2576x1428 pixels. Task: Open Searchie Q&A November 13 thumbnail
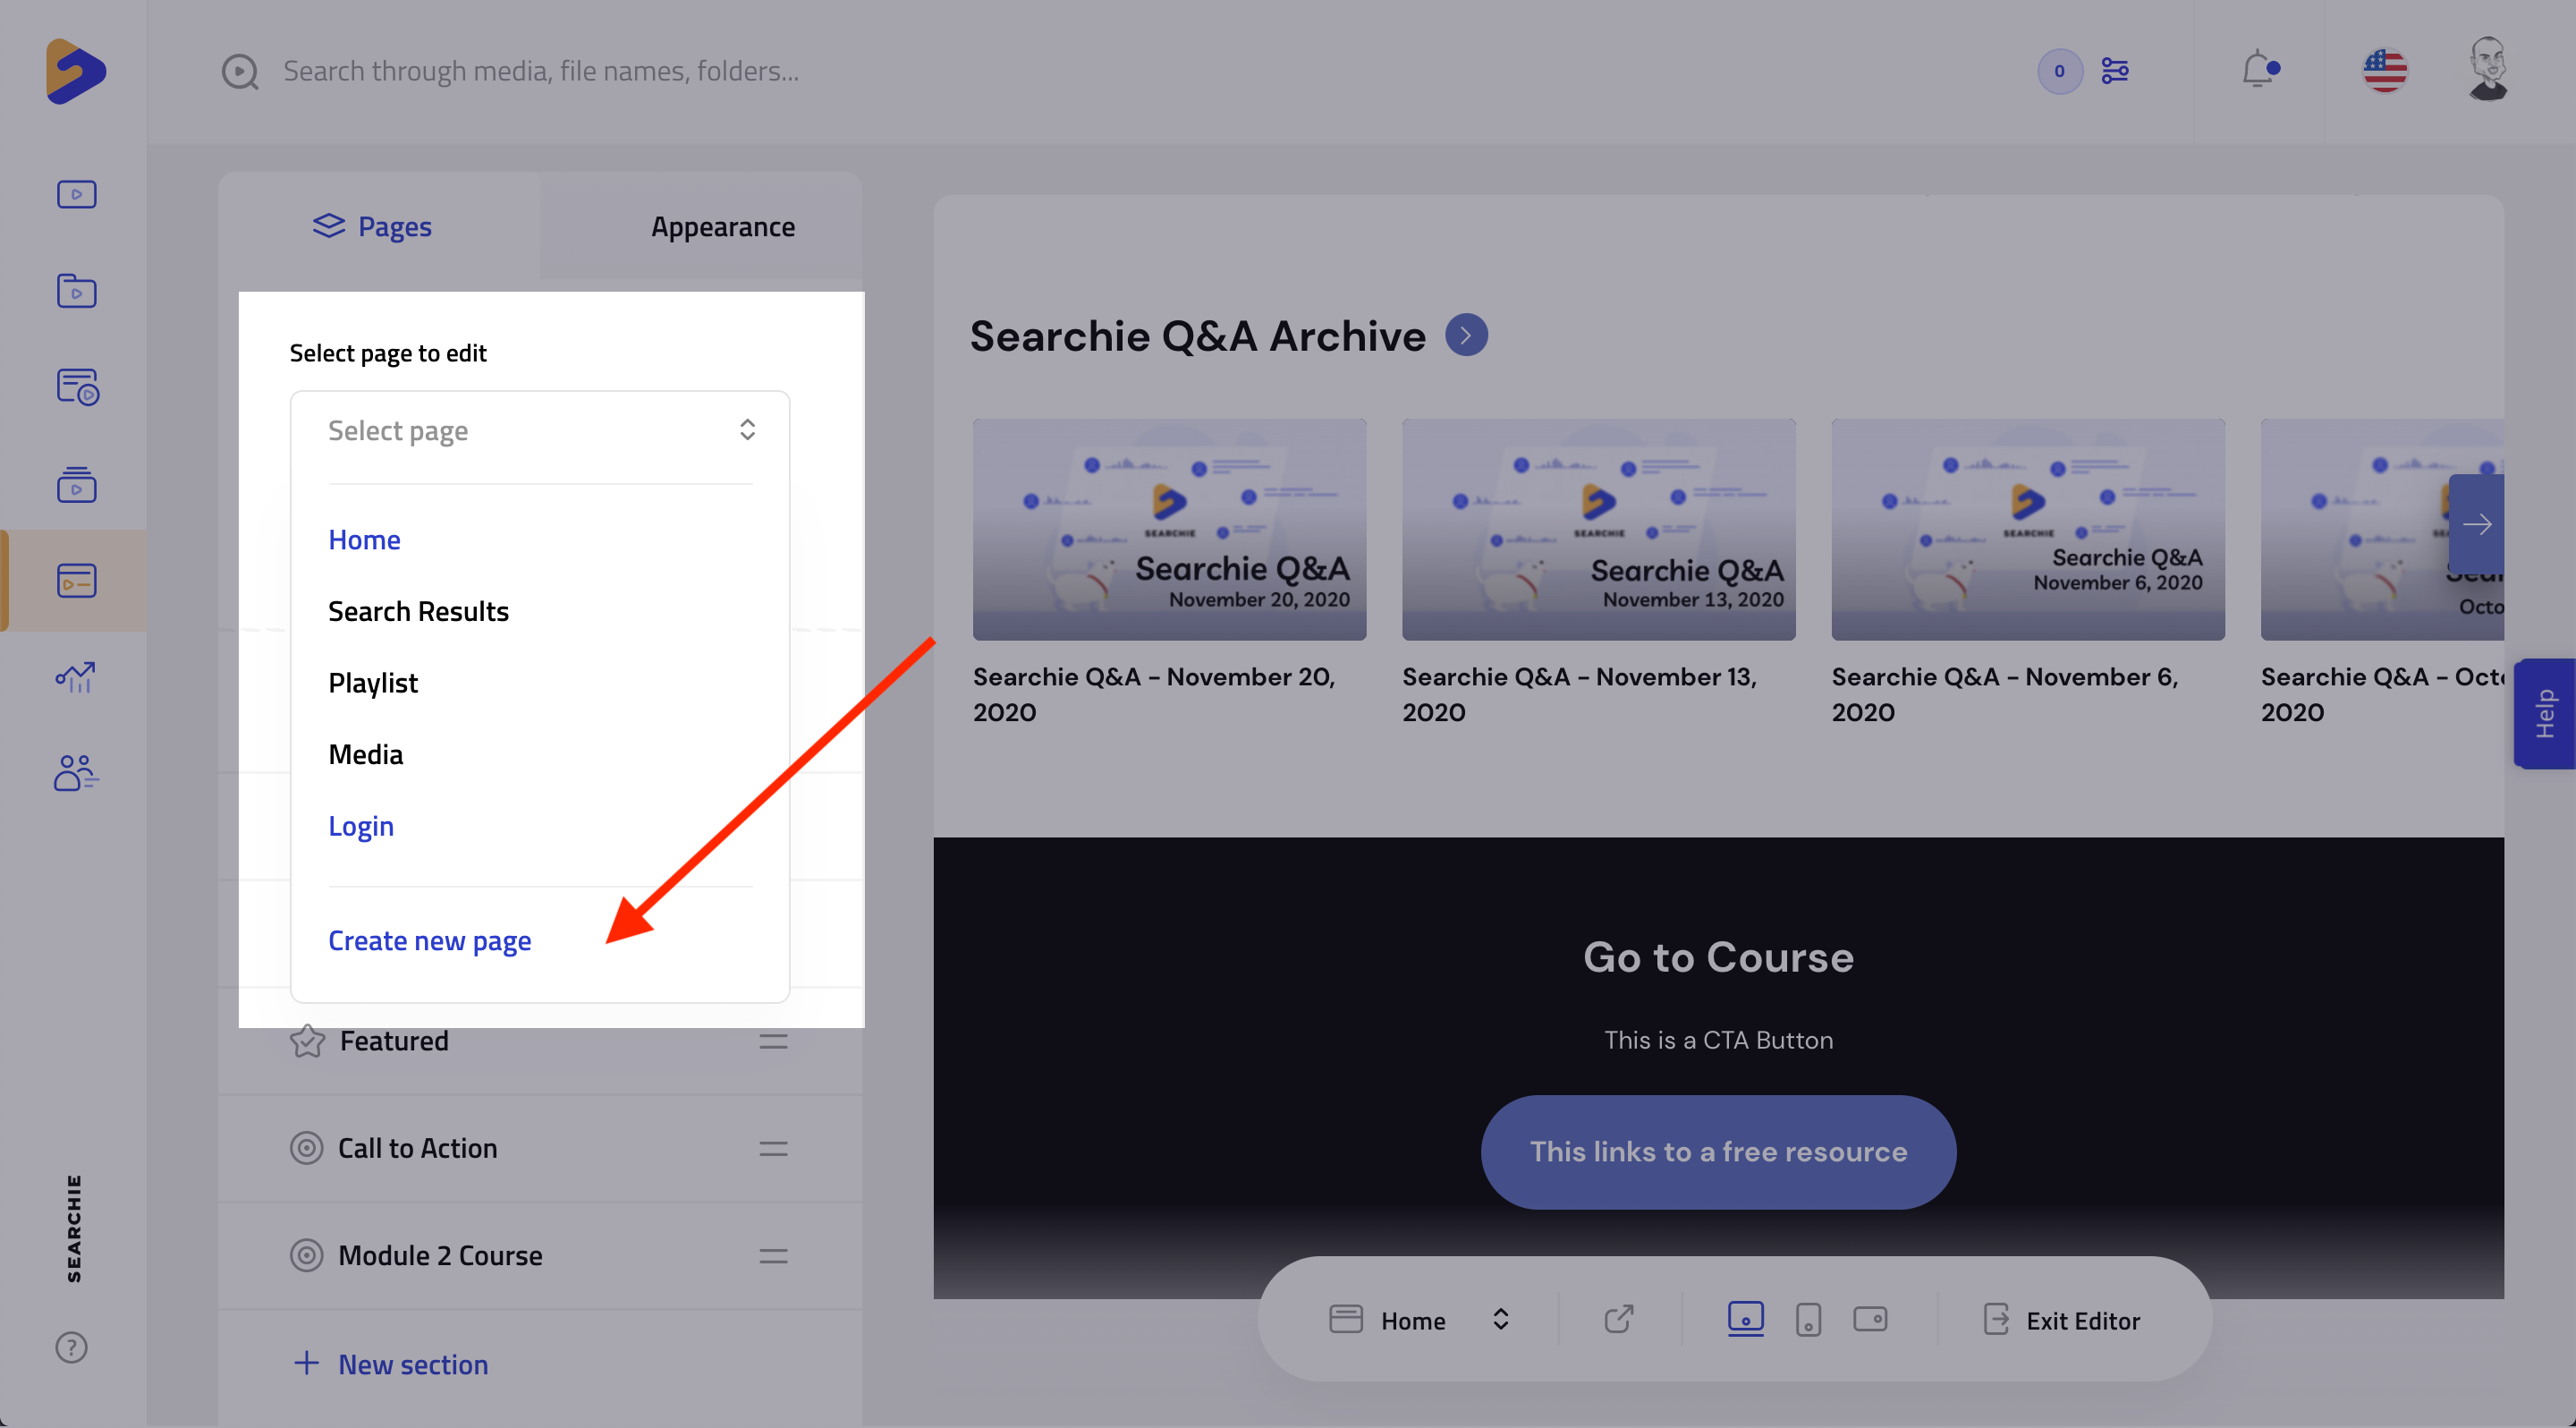pyautogui.click(x=1598, y=529)
